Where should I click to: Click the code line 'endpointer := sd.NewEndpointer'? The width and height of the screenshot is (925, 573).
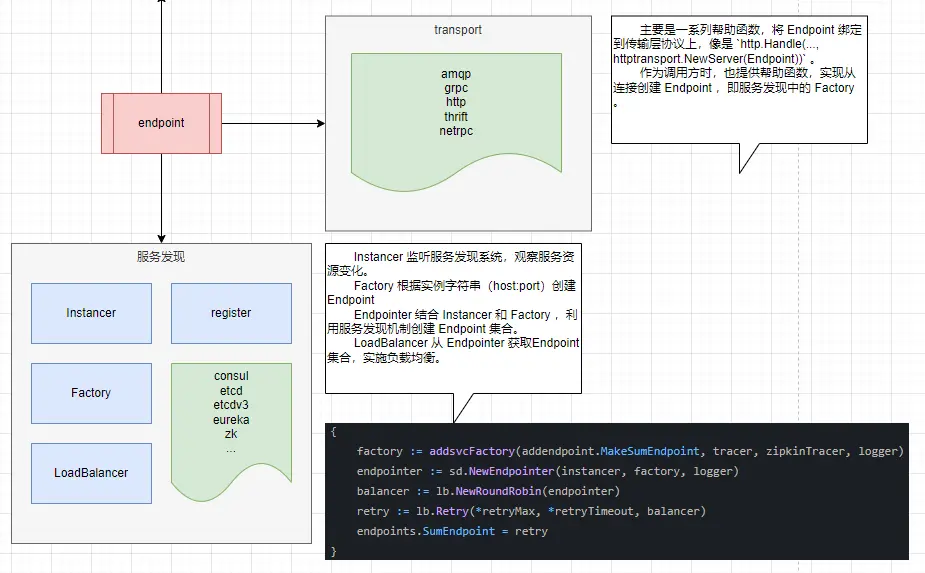point(547,472)
